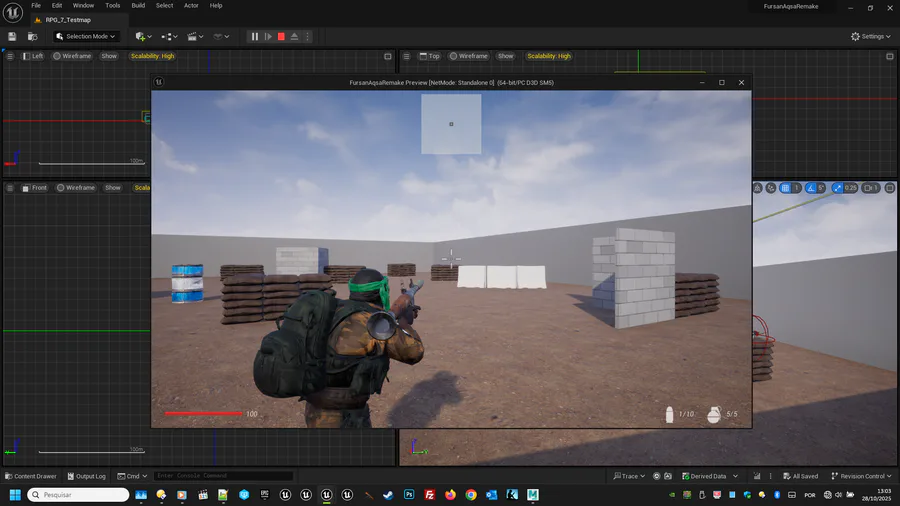Open the add content cube dropdown
Viewport: 900px width, 506px height.
143,36
